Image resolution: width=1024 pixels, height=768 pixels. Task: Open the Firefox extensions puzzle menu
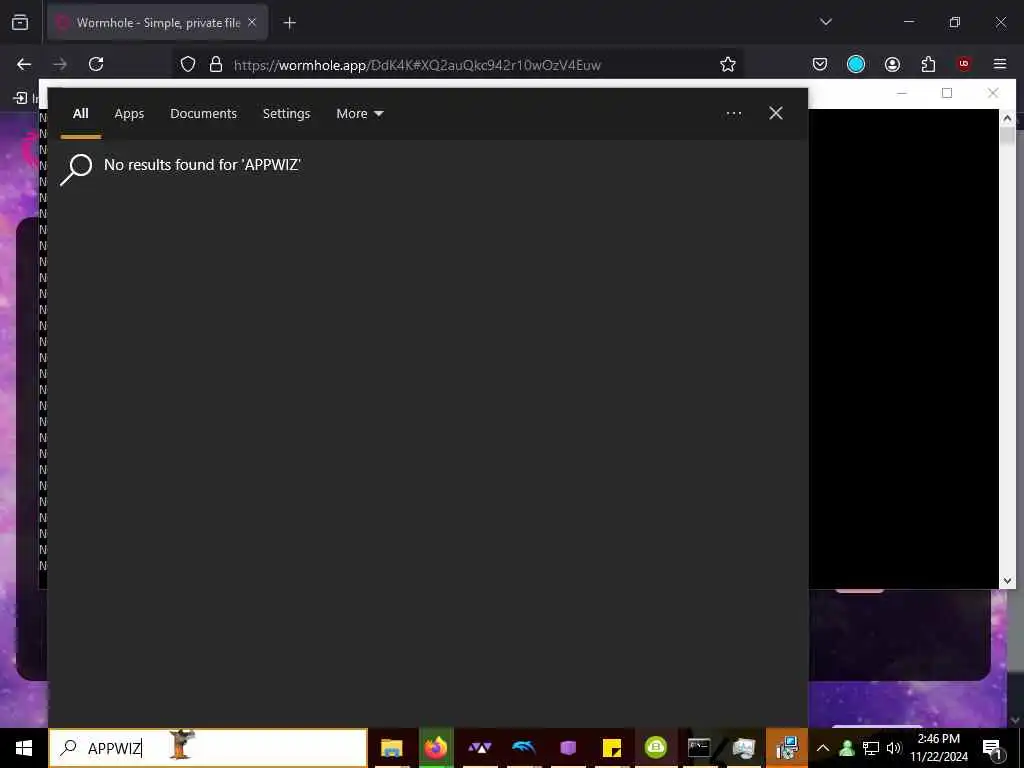pos(928,64)
